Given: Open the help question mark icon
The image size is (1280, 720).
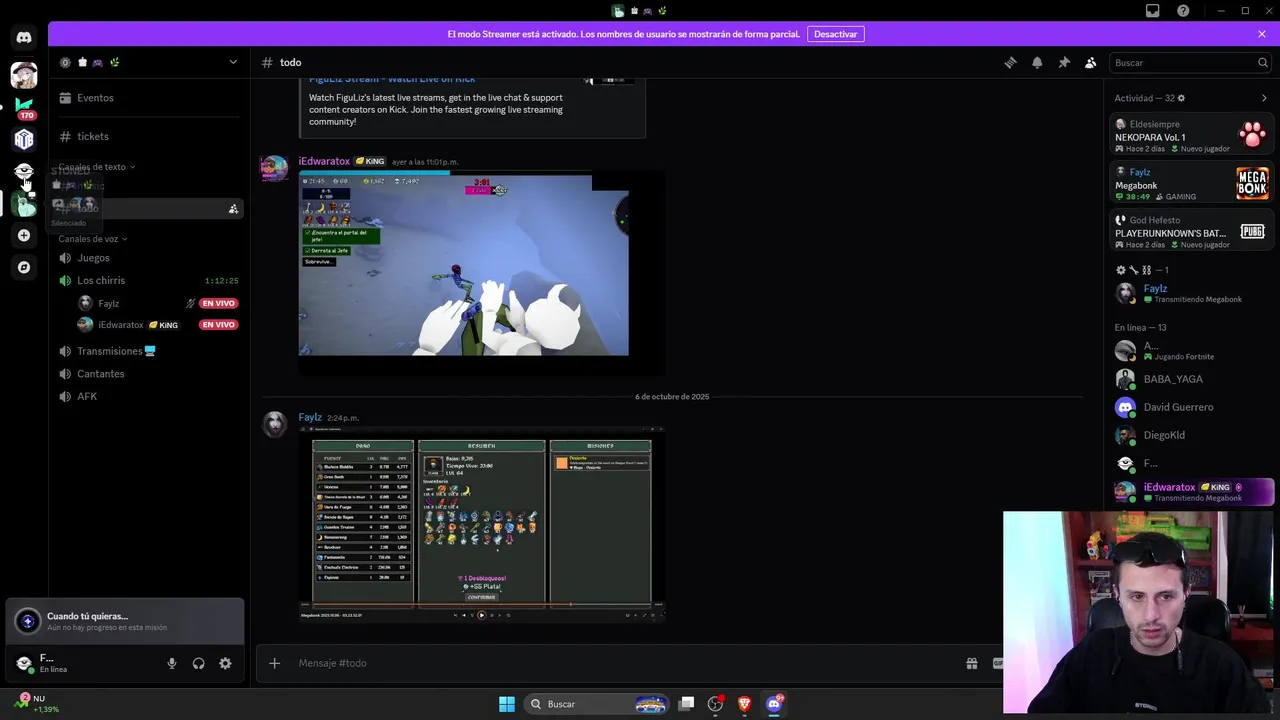Looking at the screenshot, I should coord(1184,11).
